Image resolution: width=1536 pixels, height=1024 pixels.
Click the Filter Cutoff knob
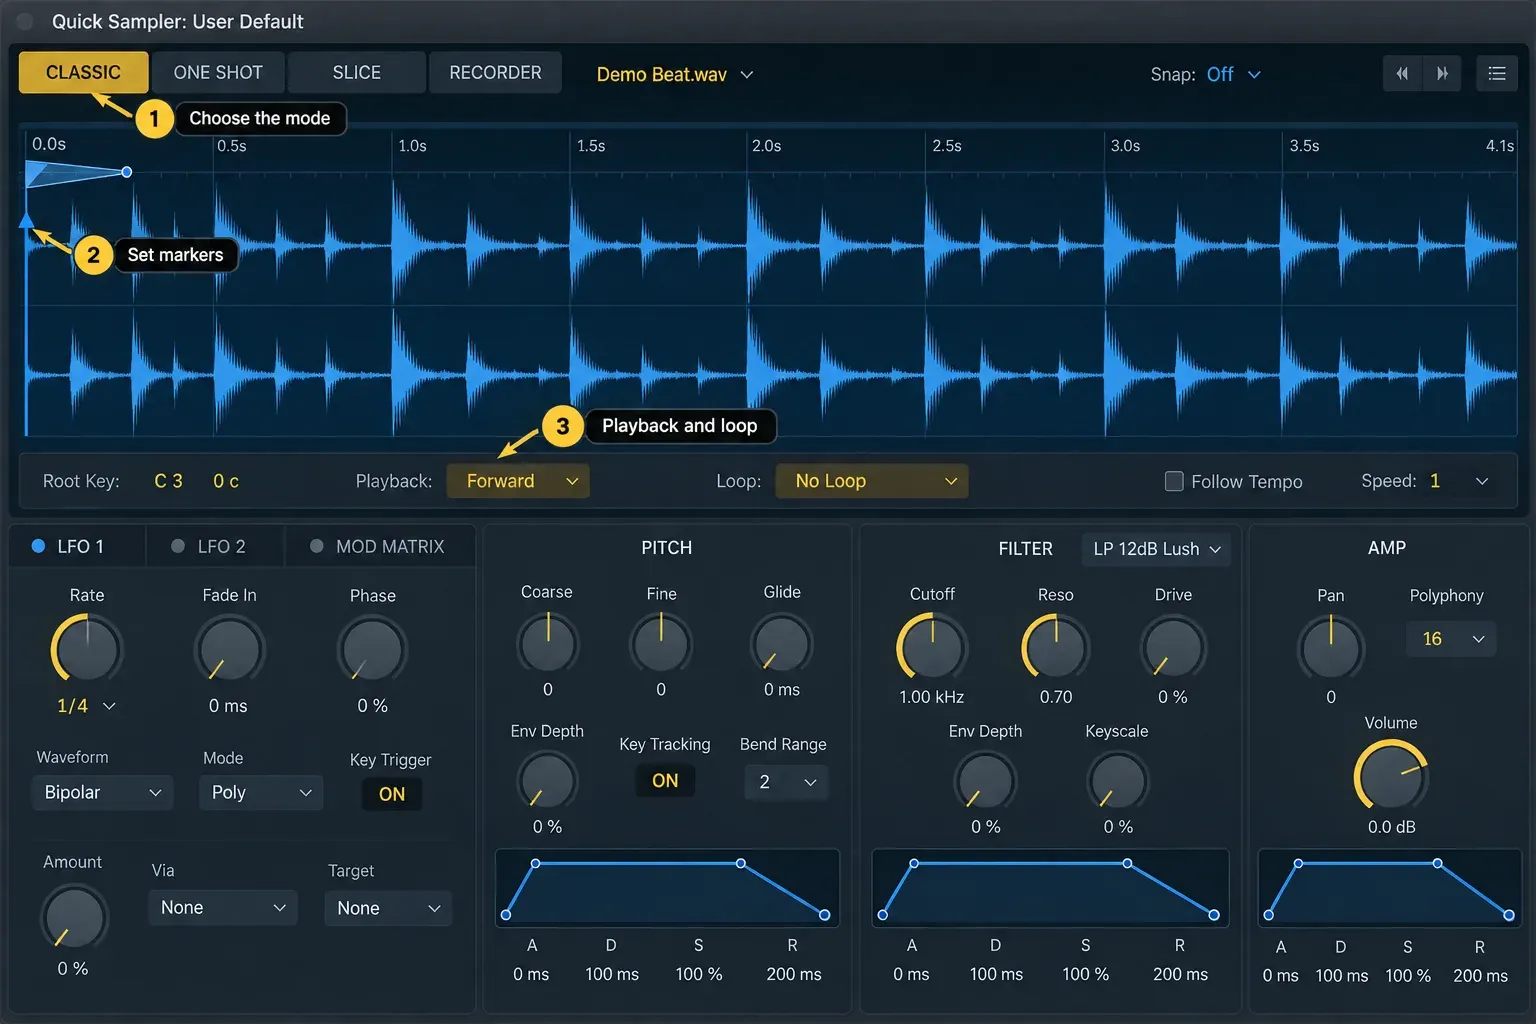point(932,647)
